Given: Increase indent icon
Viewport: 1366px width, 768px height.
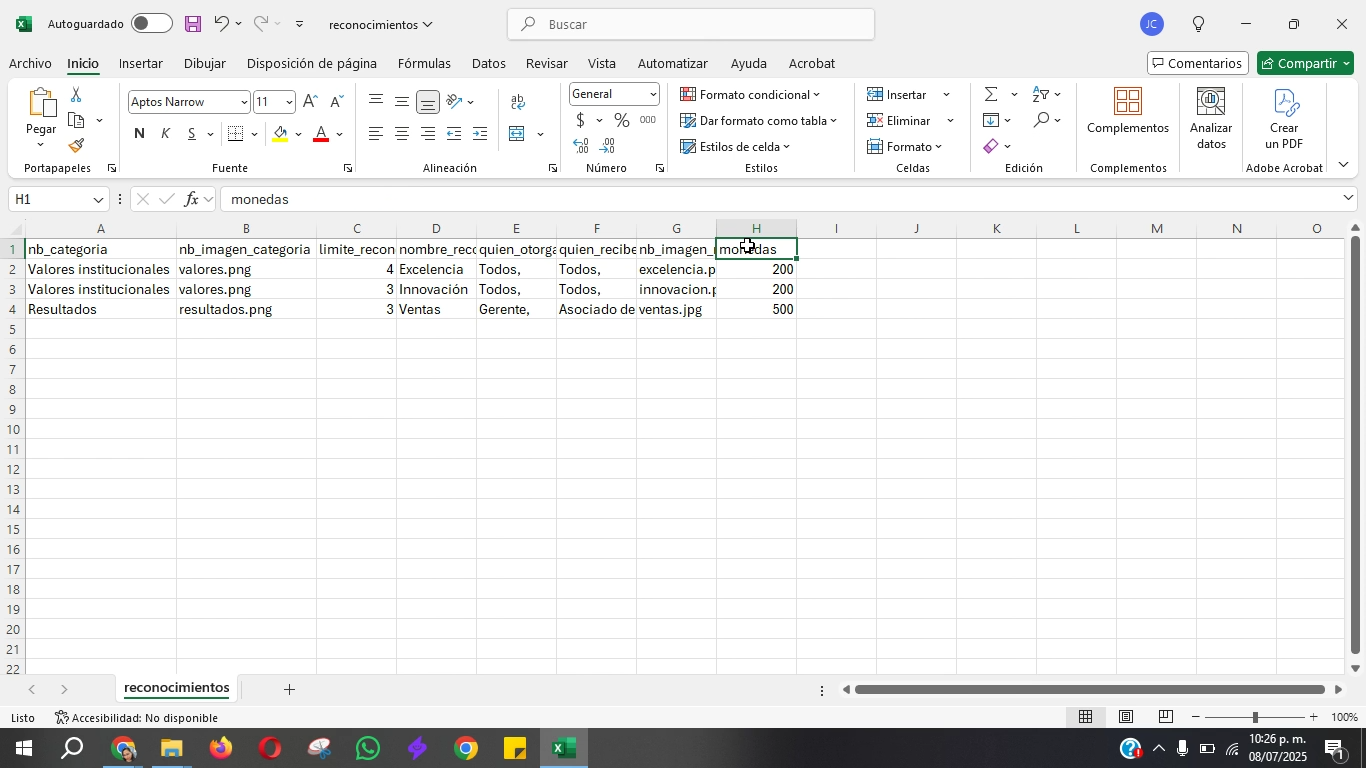Looking at the screenshot, I should [x=480, y=134].
